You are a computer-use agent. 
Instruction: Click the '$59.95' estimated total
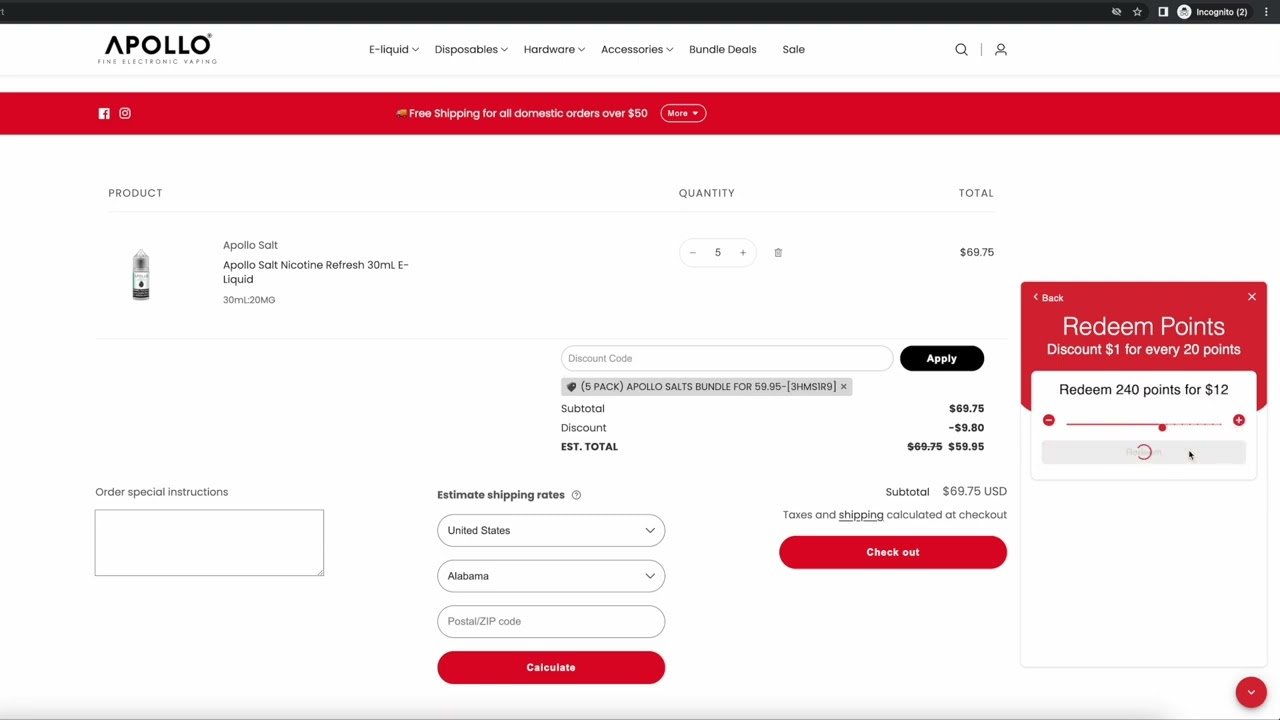coord(965,447)
